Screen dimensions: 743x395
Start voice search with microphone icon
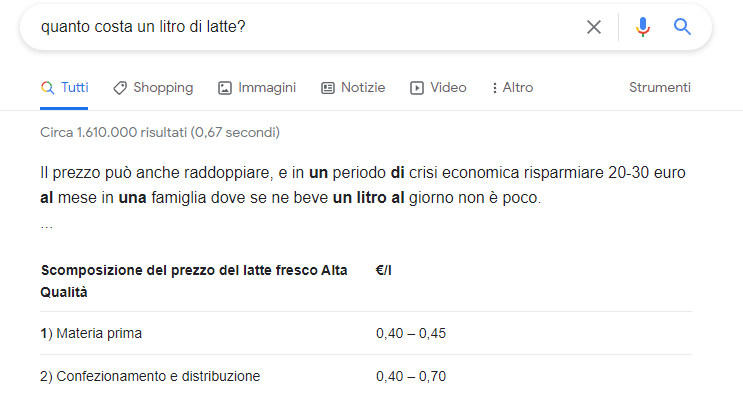(x=643, y=27)
